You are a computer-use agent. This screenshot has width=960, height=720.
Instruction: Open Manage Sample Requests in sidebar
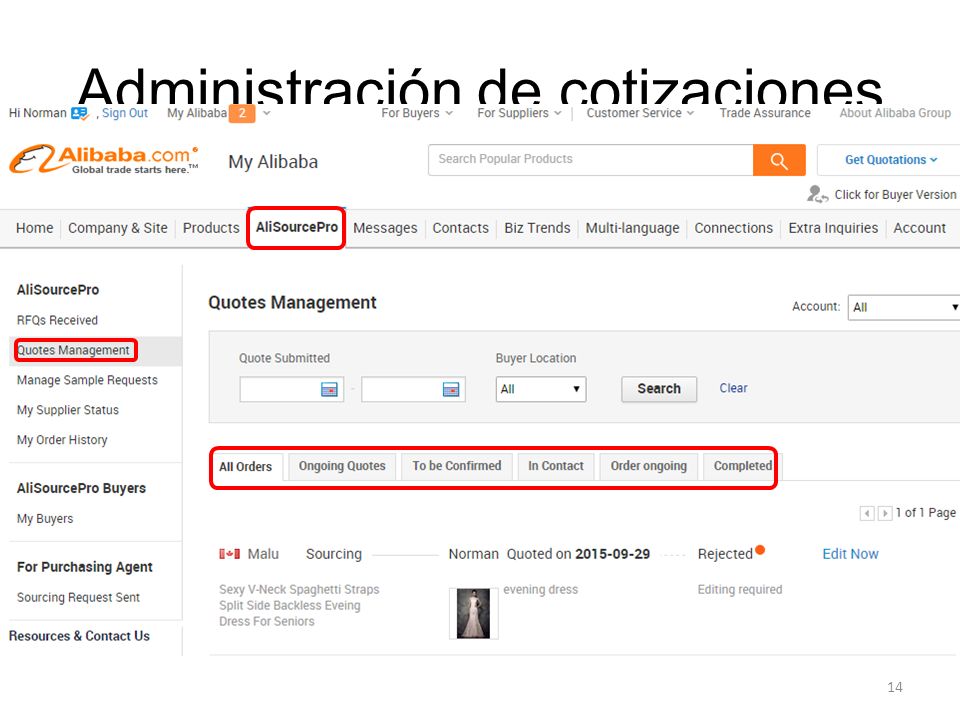point(87,380)
